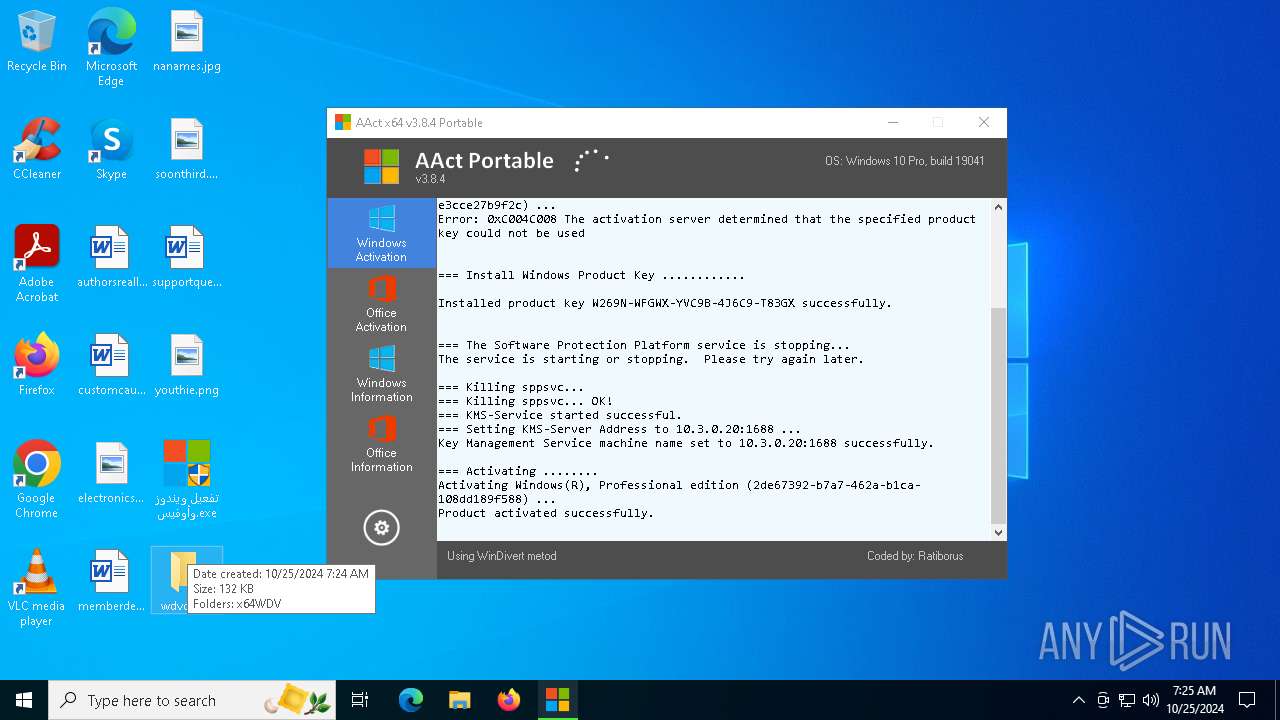Click 'Coded by: Ratiborus' text
The image size is (1280, 720).
click(915, 556)
